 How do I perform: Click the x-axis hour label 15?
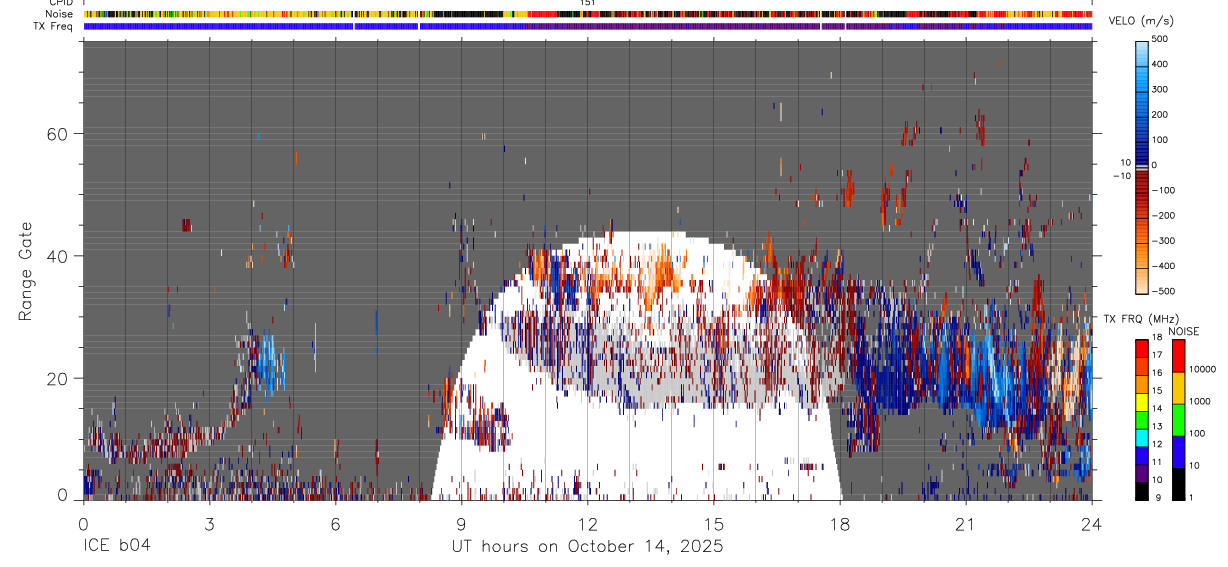coord(714,524)
